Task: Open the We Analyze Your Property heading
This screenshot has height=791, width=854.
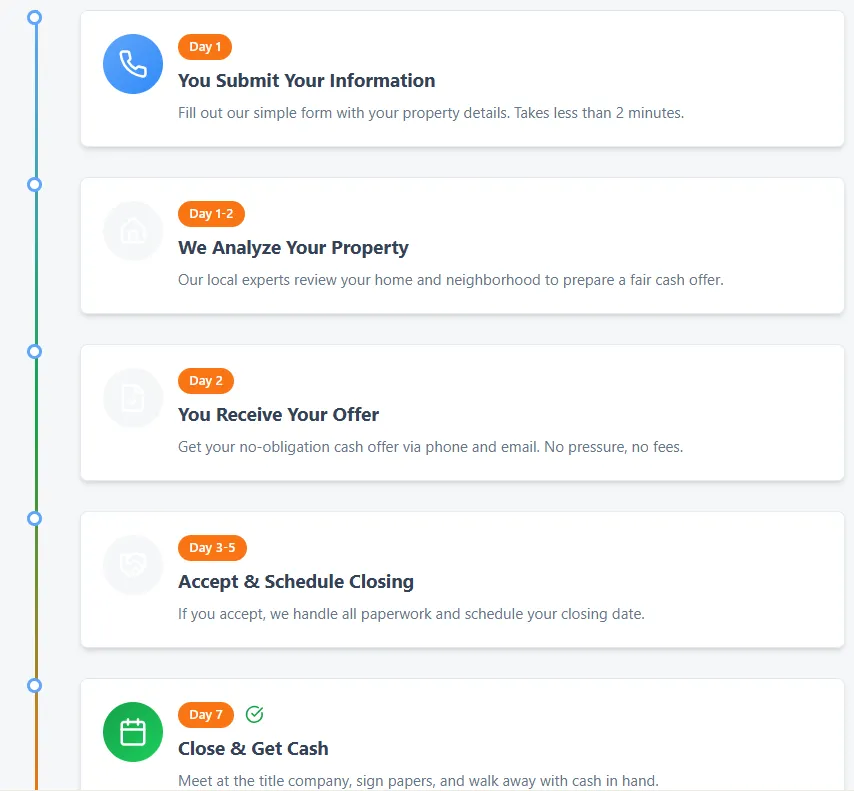Action: tap(293, 248)
